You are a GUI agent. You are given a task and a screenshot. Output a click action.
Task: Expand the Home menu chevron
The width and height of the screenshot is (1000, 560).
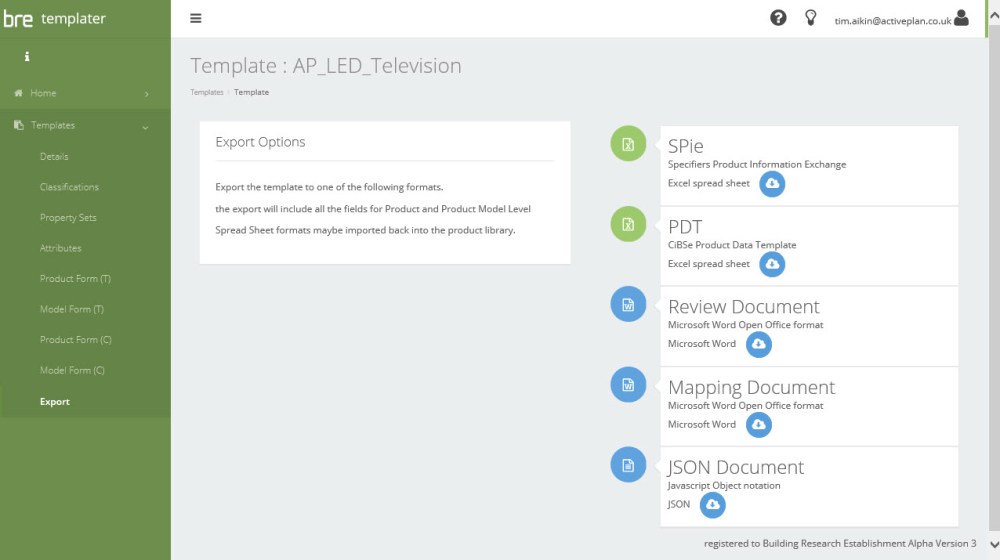point(147,94)
